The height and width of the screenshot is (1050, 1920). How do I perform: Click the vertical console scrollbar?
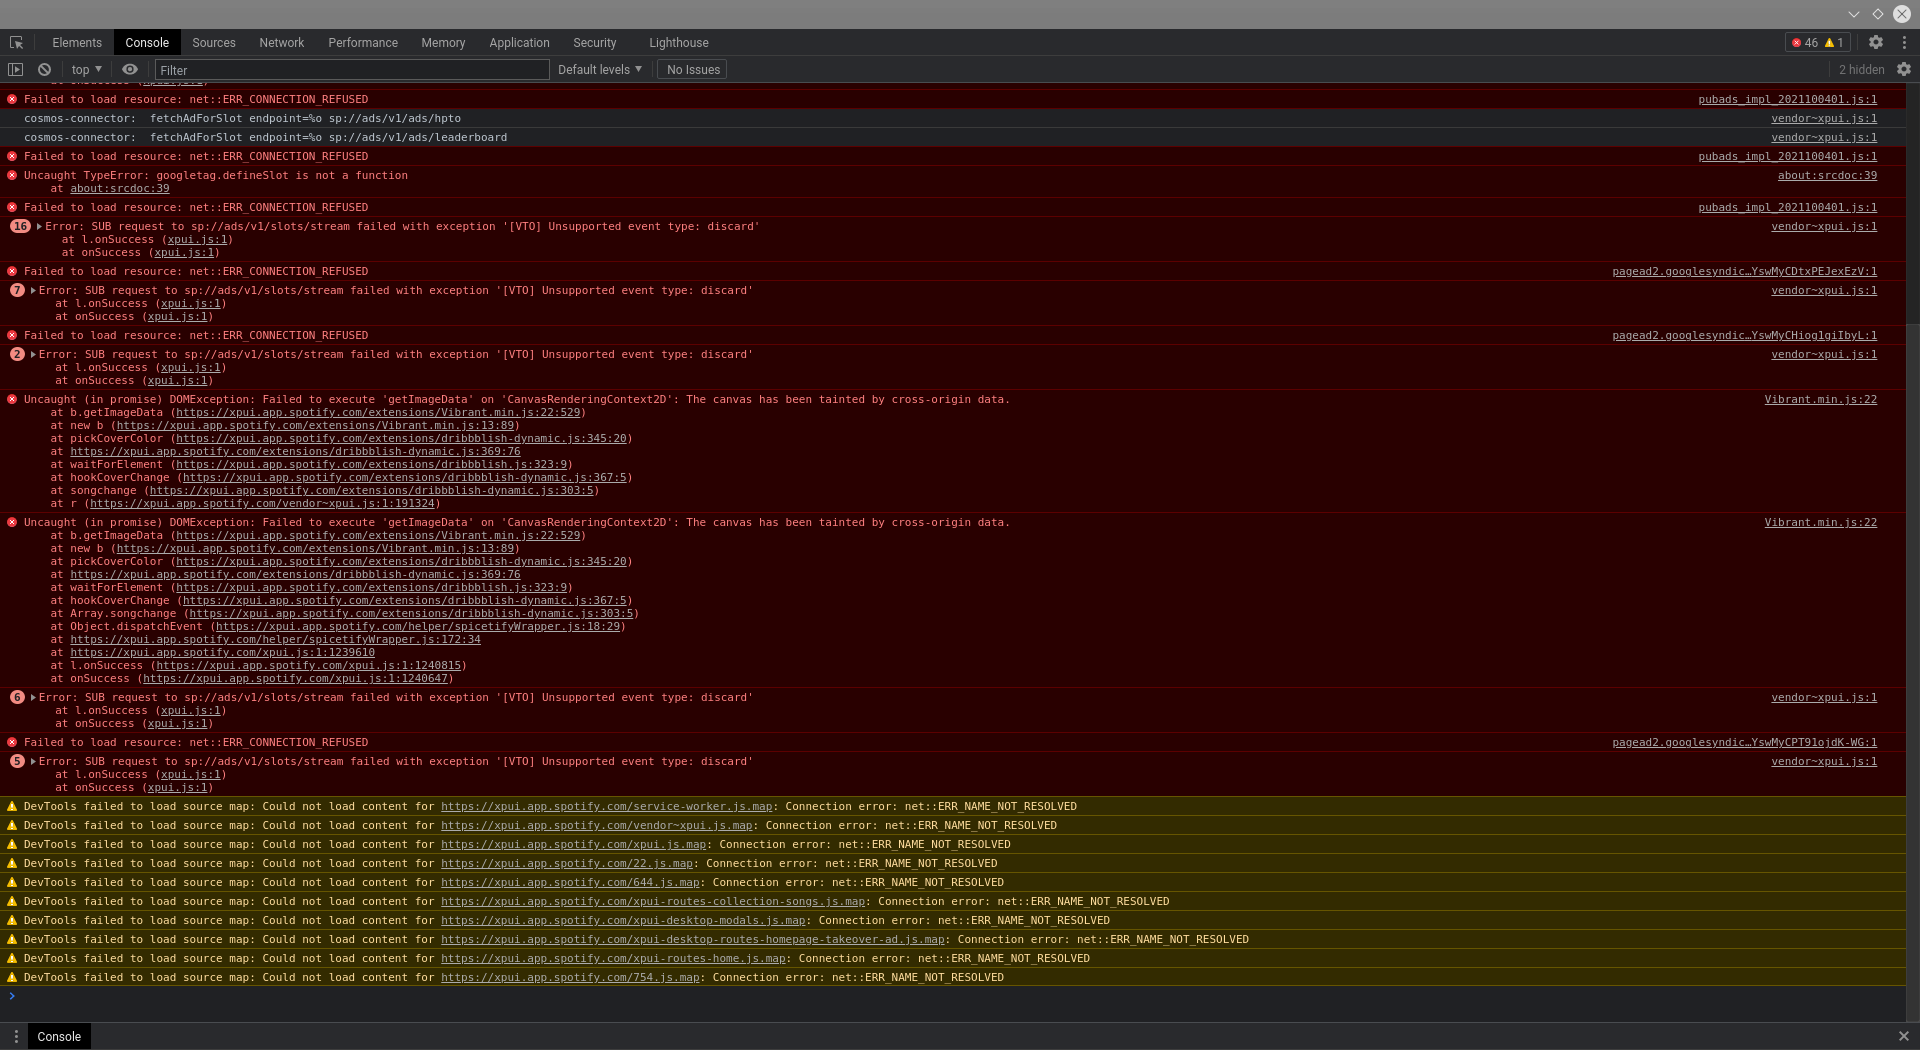pos(1913,500)
